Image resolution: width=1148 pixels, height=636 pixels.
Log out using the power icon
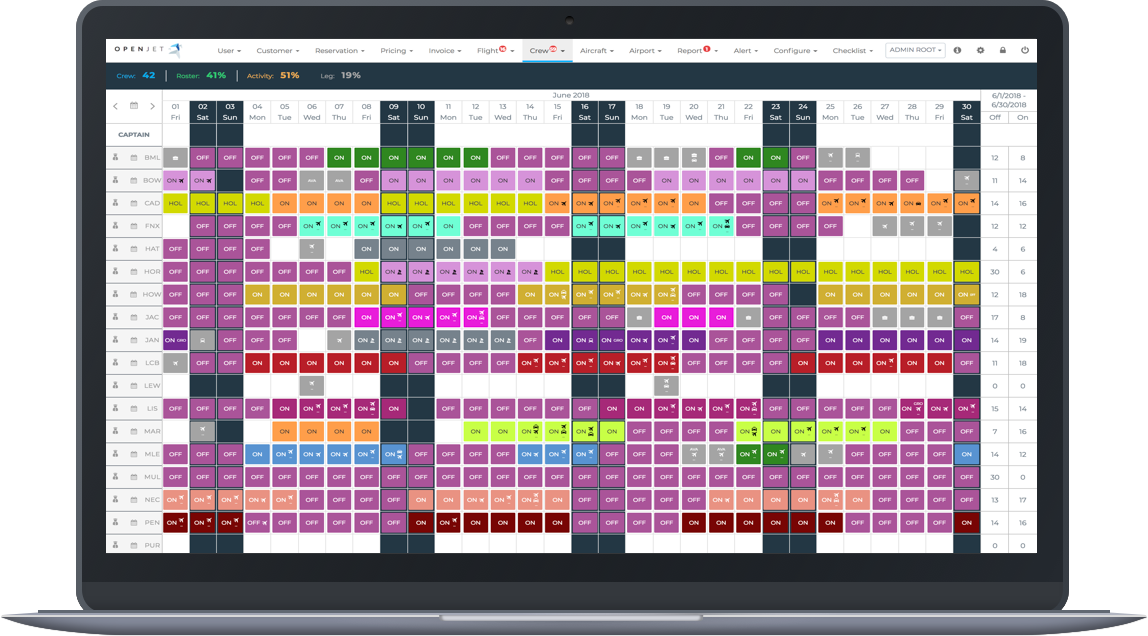click(x=1025, y=50)
